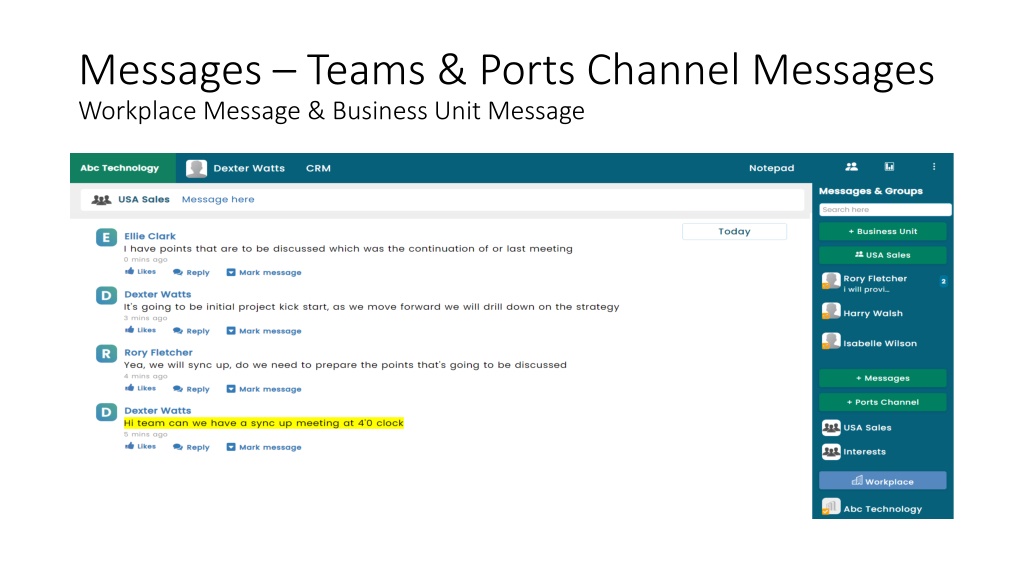Image resolution: width=1024 pixels, height=576 pixels.
Task: Open the CRM menu item
Action: (x=318, y=168)
